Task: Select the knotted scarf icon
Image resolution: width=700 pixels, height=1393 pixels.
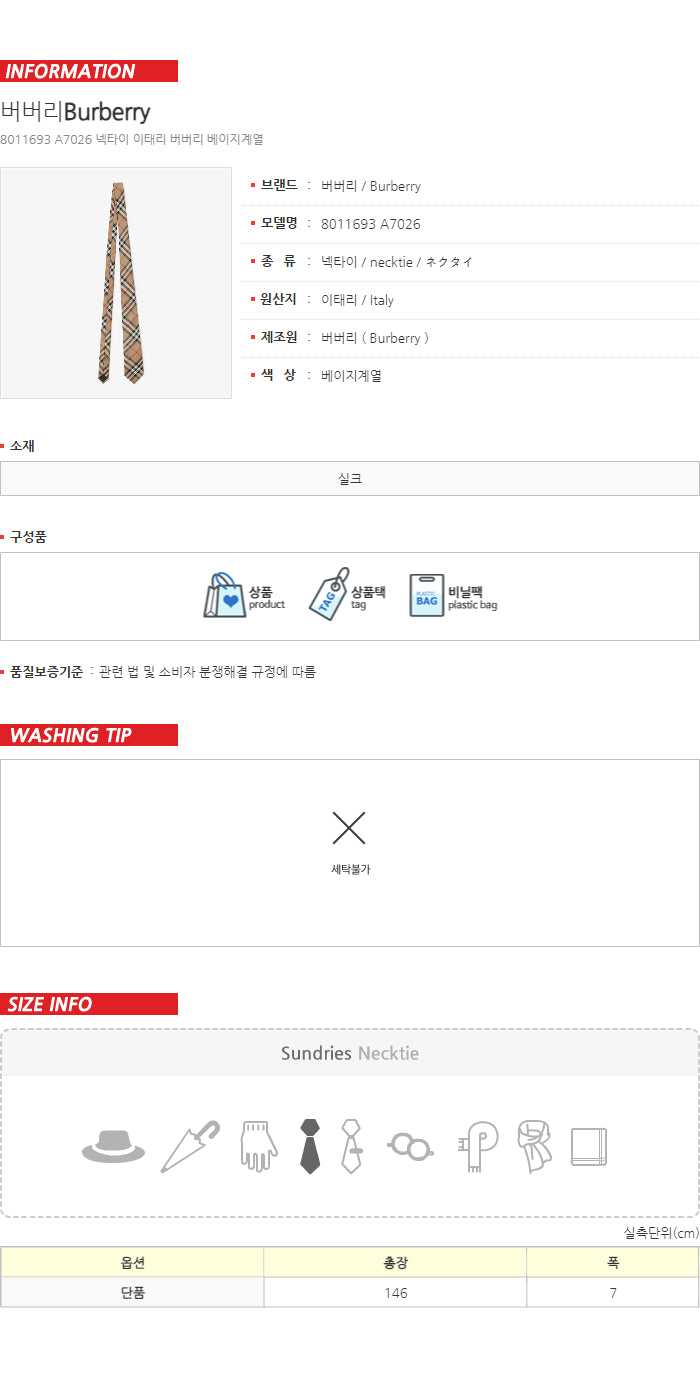Action: pyautogui.click(x=534, y=1147)
